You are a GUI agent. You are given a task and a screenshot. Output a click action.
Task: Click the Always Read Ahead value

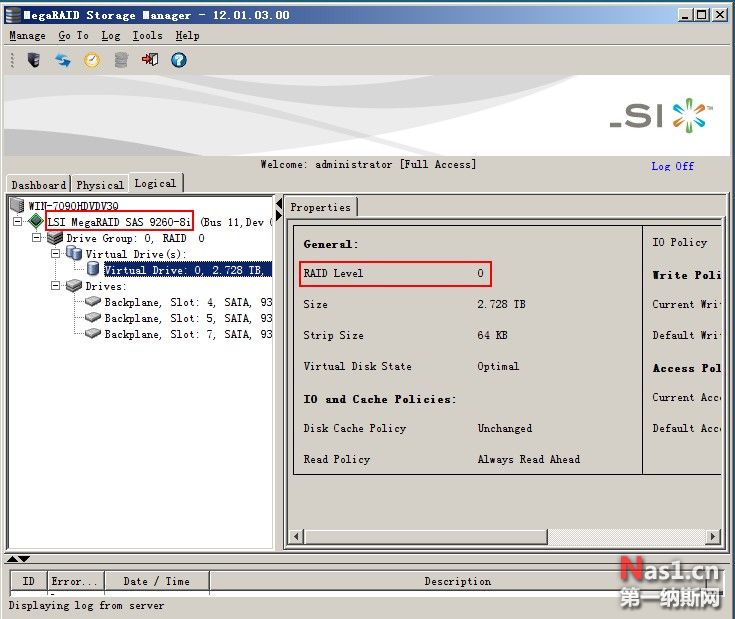(x=529, y=459)
